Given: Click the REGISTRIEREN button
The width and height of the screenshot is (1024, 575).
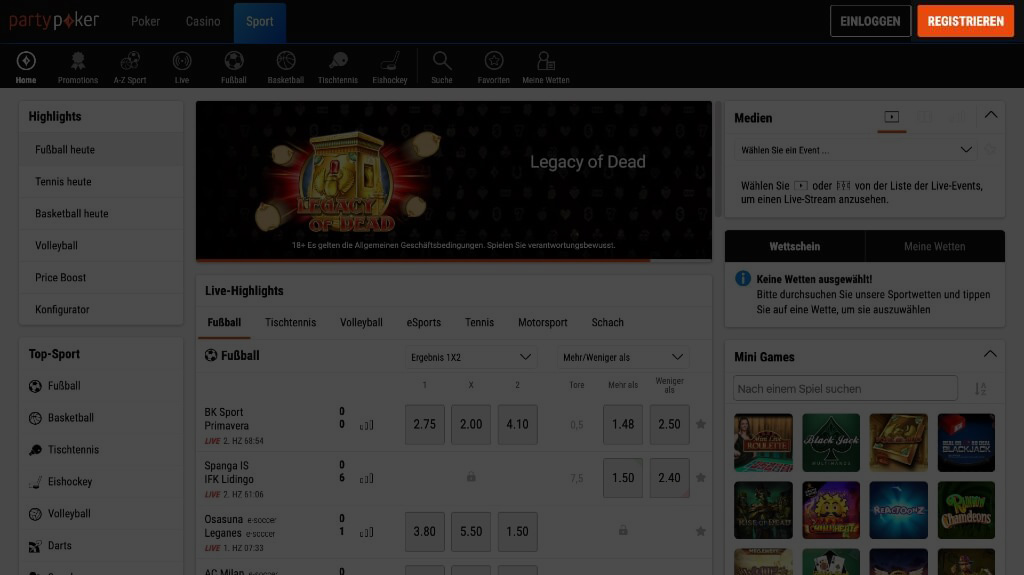Looking at the screenshot, I should tap(966, 21).
